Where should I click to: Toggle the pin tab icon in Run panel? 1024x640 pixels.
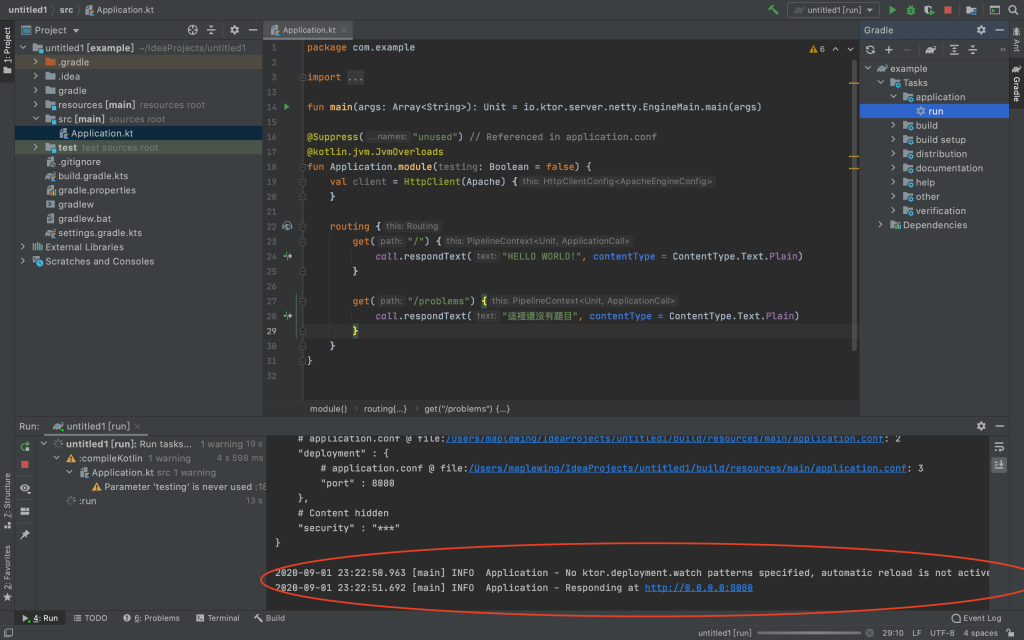(x=25, y=534)
